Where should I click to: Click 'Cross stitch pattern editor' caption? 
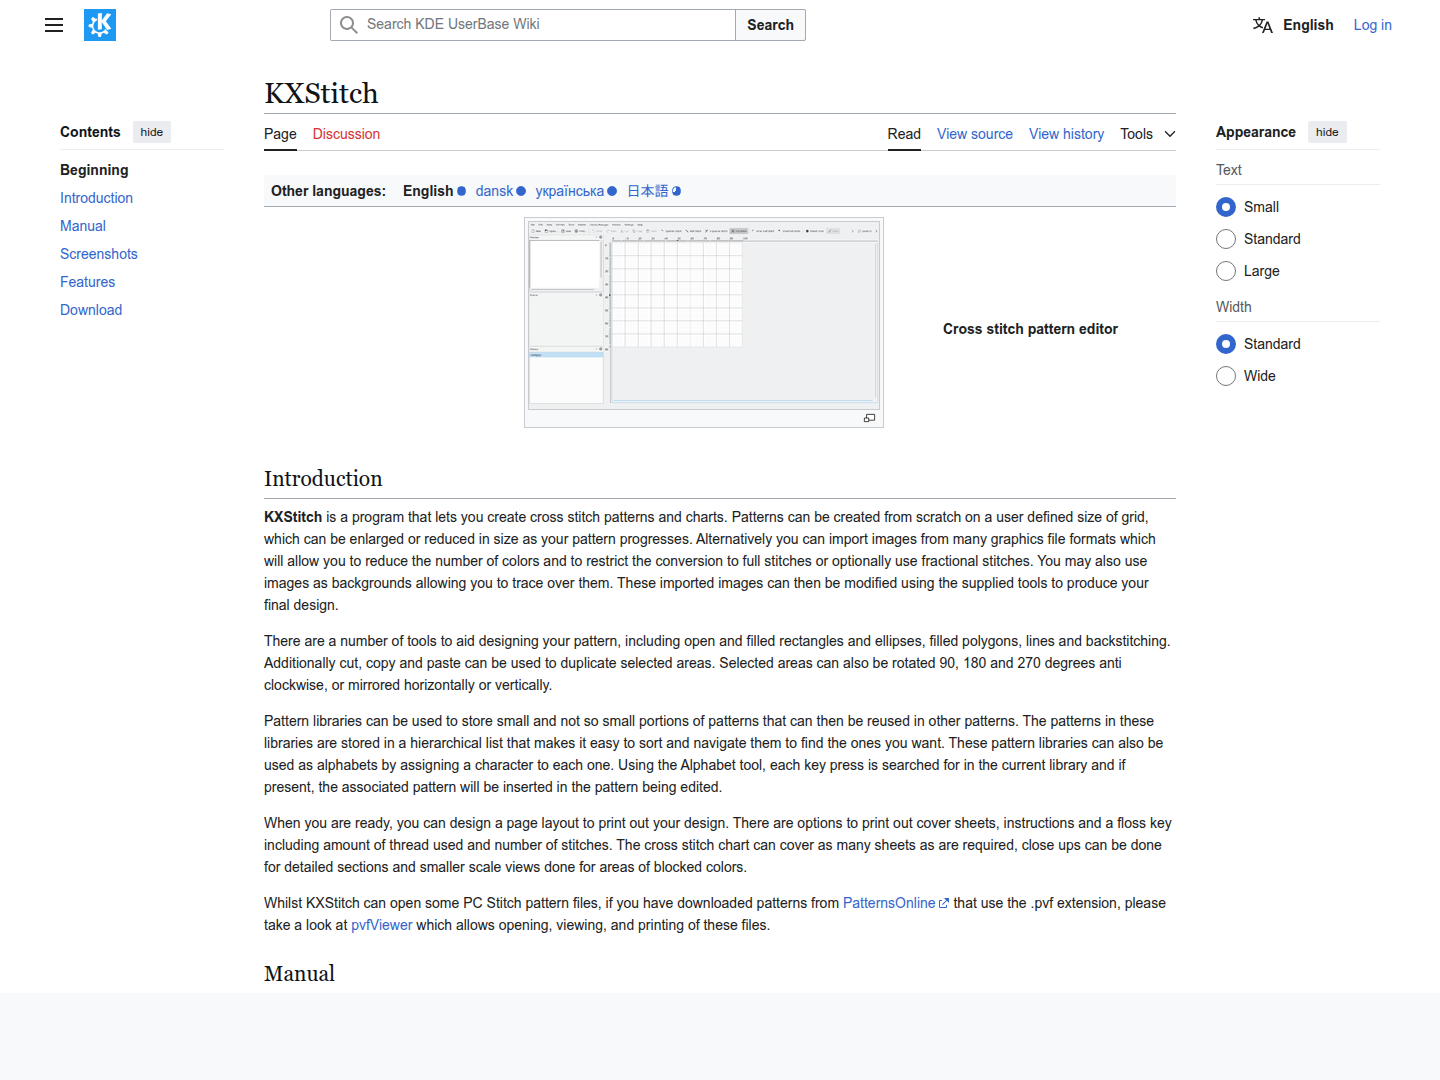pyautogui.click(x=1030, y=329)
